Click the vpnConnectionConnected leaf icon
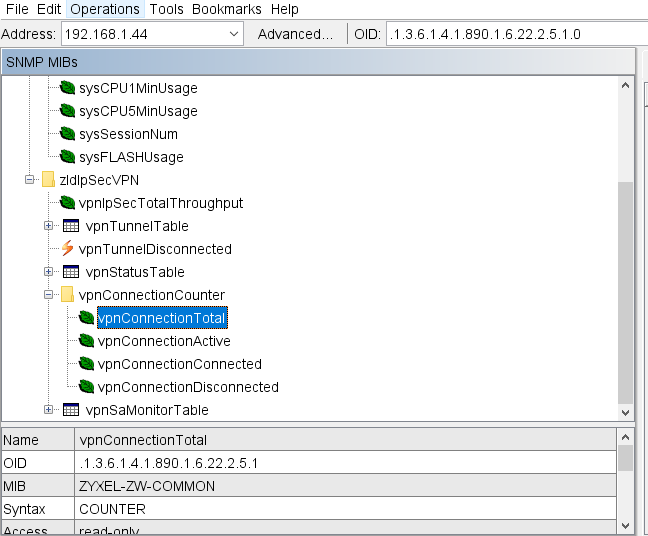 (86, 364)
